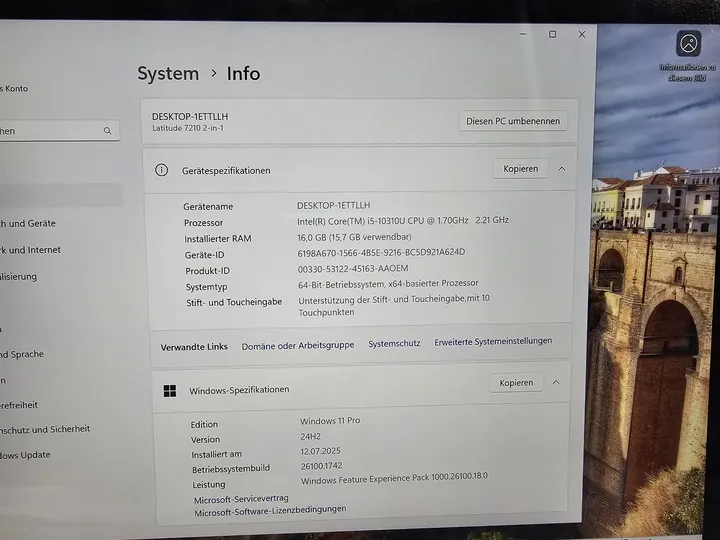Click the Version value '24H2'
This screenshot has height=540, width=720.
(310, 436)
